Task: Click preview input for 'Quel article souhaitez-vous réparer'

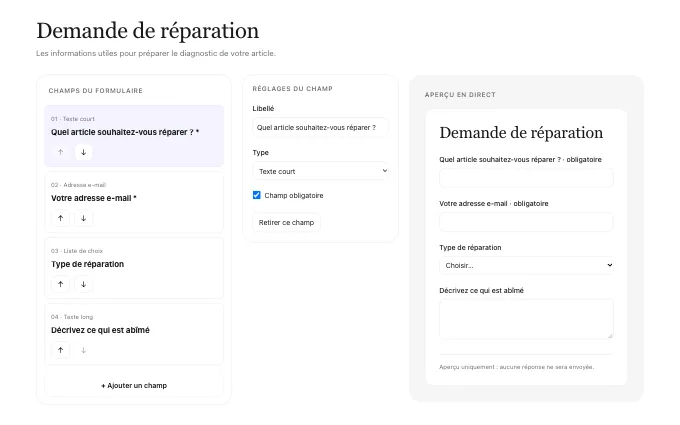Action: pyautogui.click(x=526, y=178)
